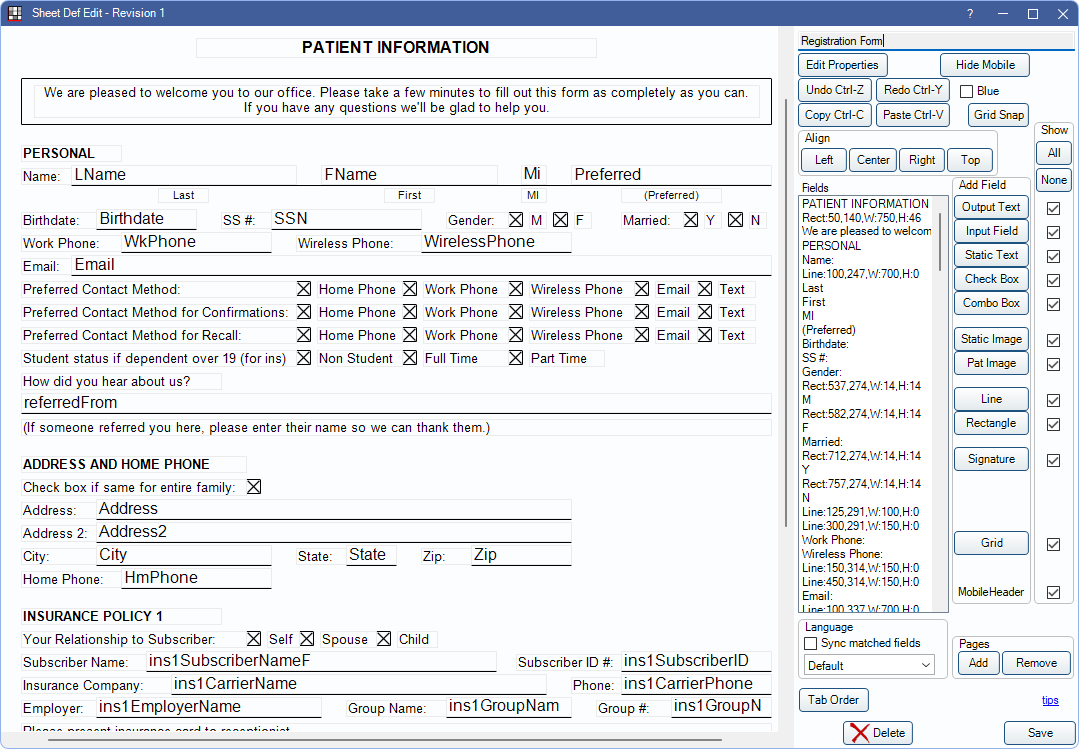Open the Language Default dropdown
Screen dimensions: 1079x749
pos(869,665)
